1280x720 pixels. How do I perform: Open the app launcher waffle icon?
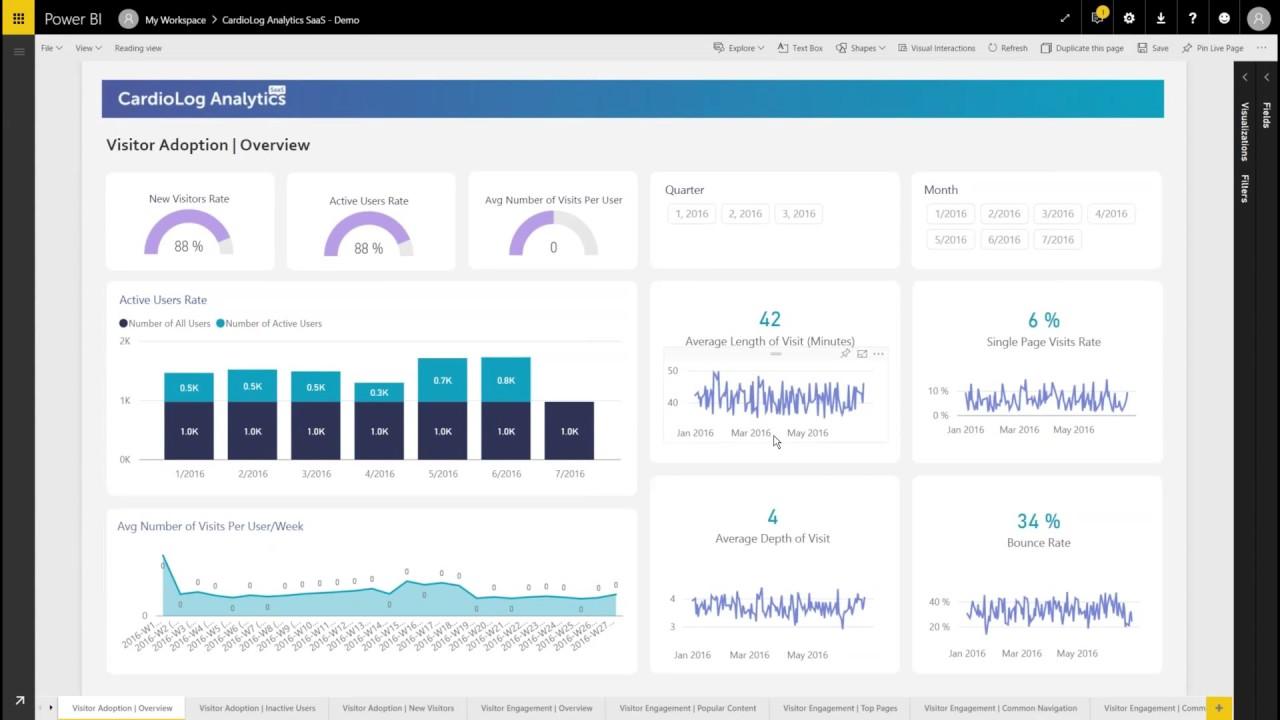pos(17,18)
